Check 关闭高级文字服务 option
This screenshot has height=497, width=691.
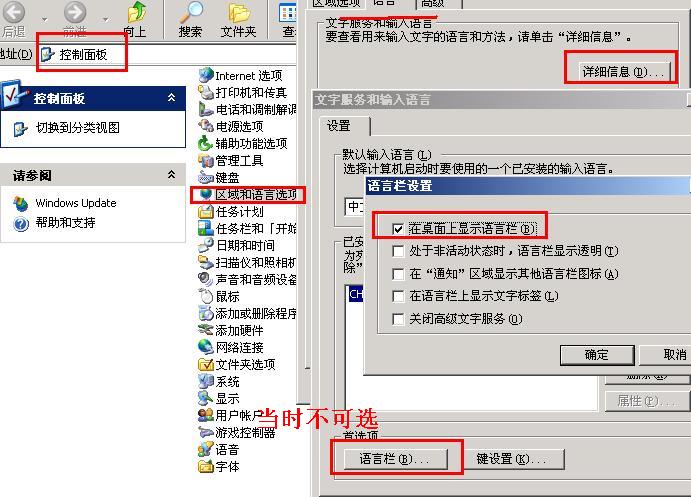tap(398, 319)
